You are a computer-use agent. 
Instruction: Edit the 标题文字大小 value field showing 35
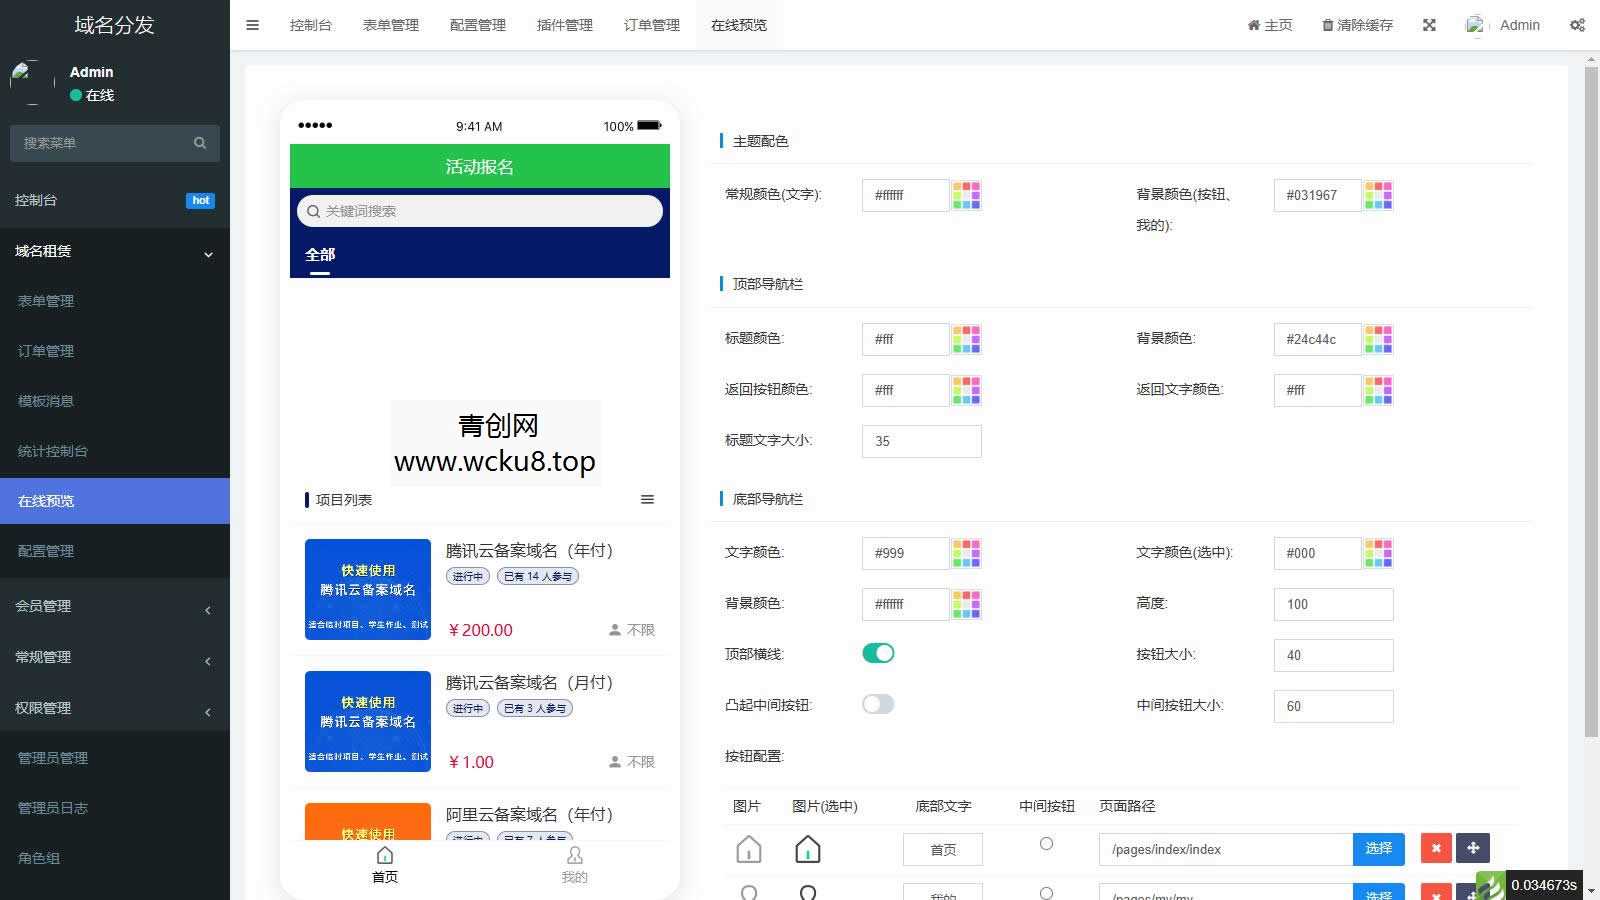921,441
